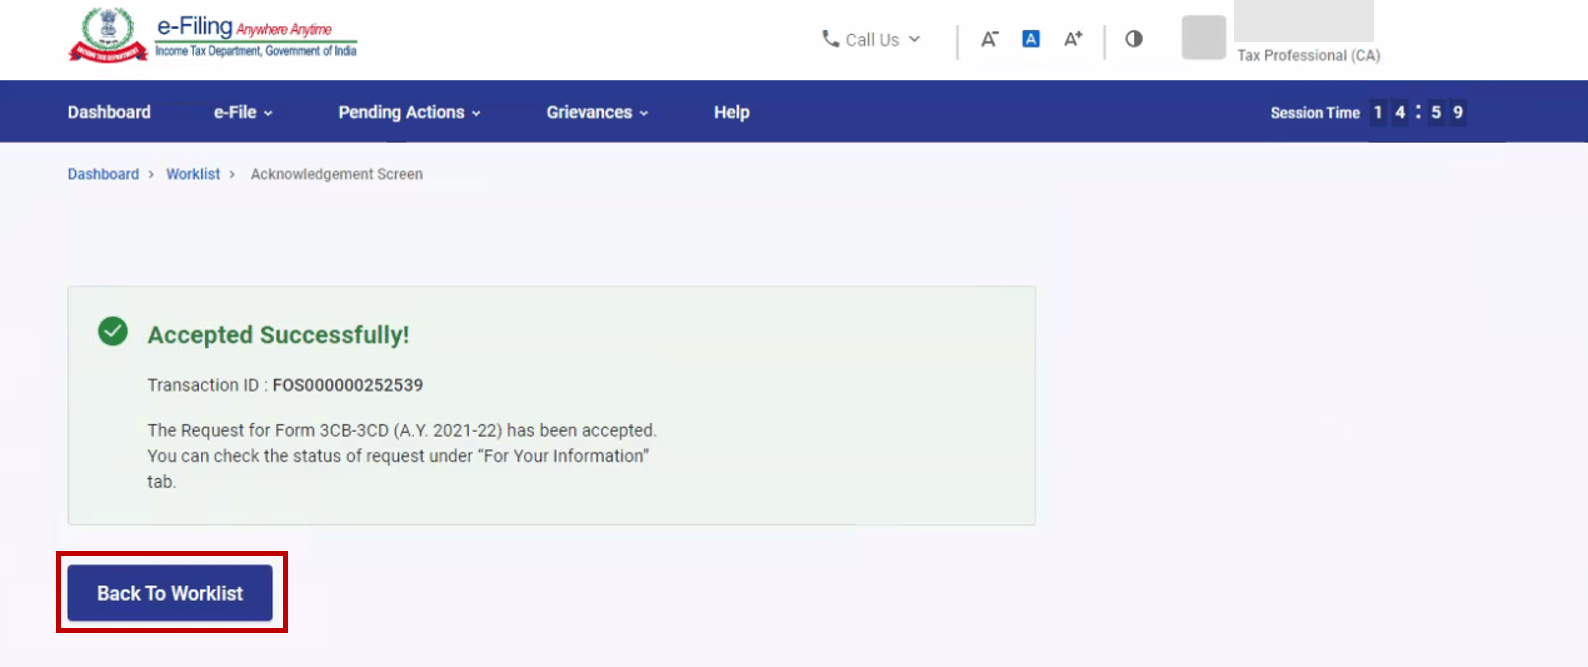
Task: Decrease the font size with the A- icon
Action: (x=989, y=39)
